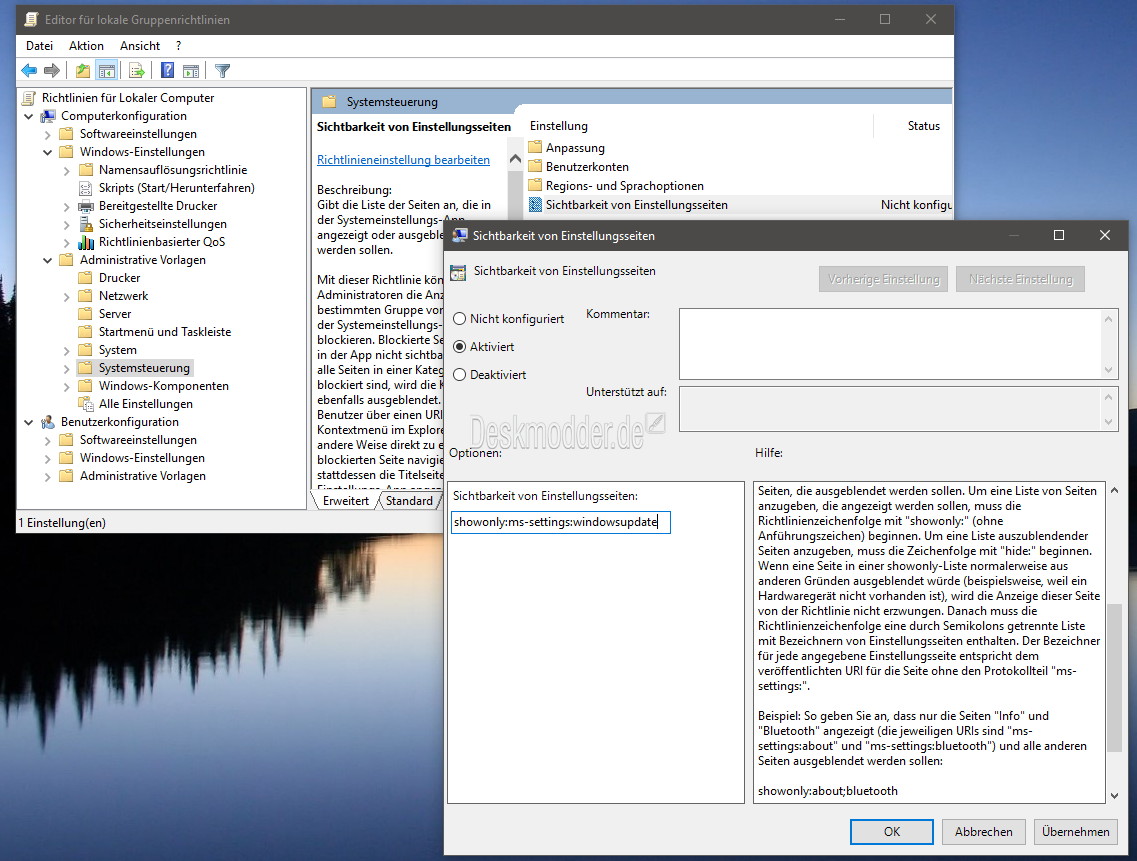
Task: Click Startmenü und Taskleiste folder icon
Action: [x=86, y=331]
